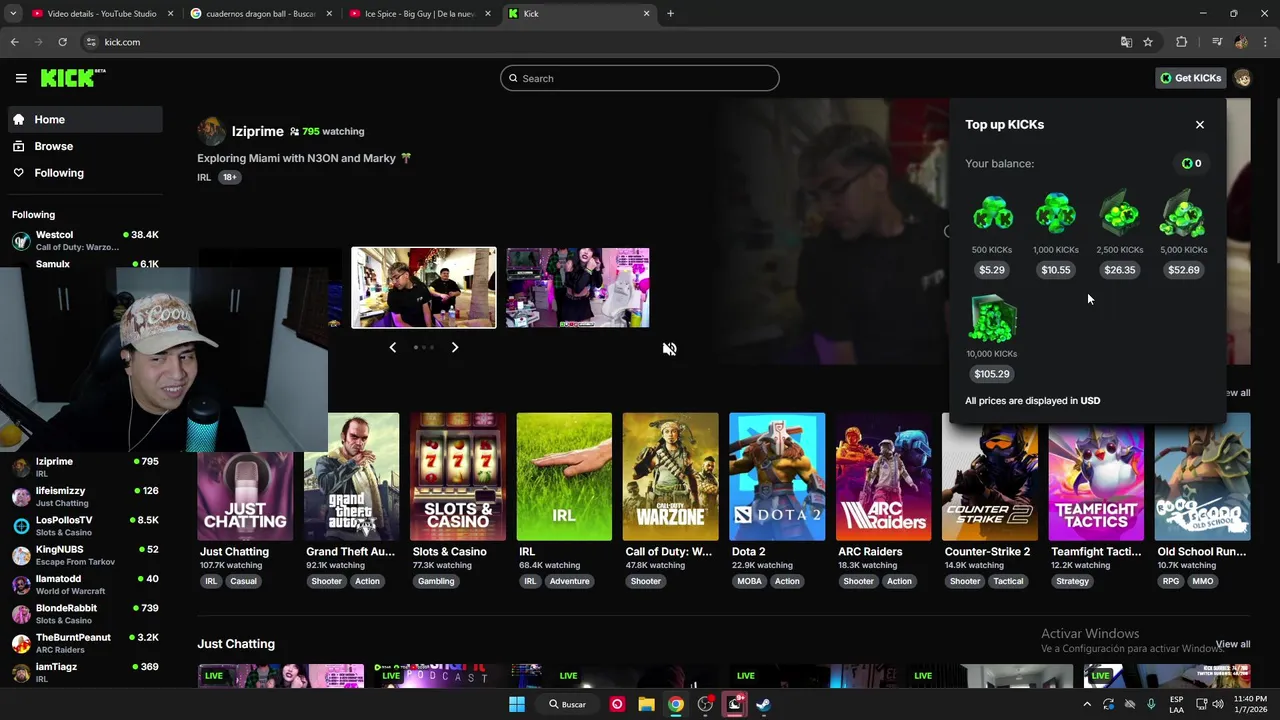The width and height of the screenshot is (1280, 720).
Task: Open Westcol channel in following list
Action: (x=85, y=240)
